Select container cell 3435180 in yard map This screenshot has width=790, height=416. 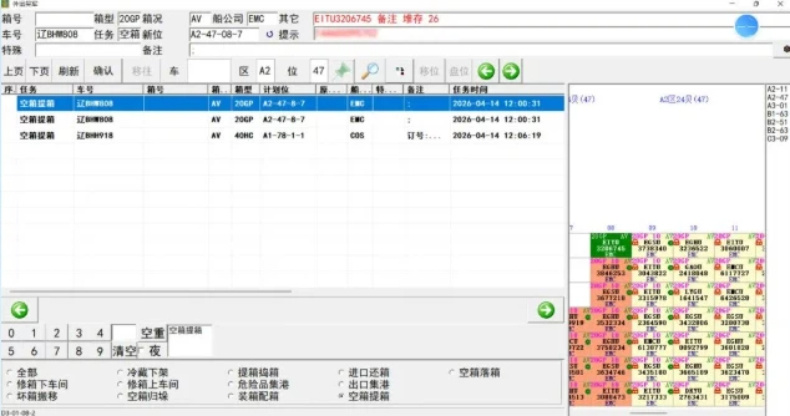coord(652,369)
